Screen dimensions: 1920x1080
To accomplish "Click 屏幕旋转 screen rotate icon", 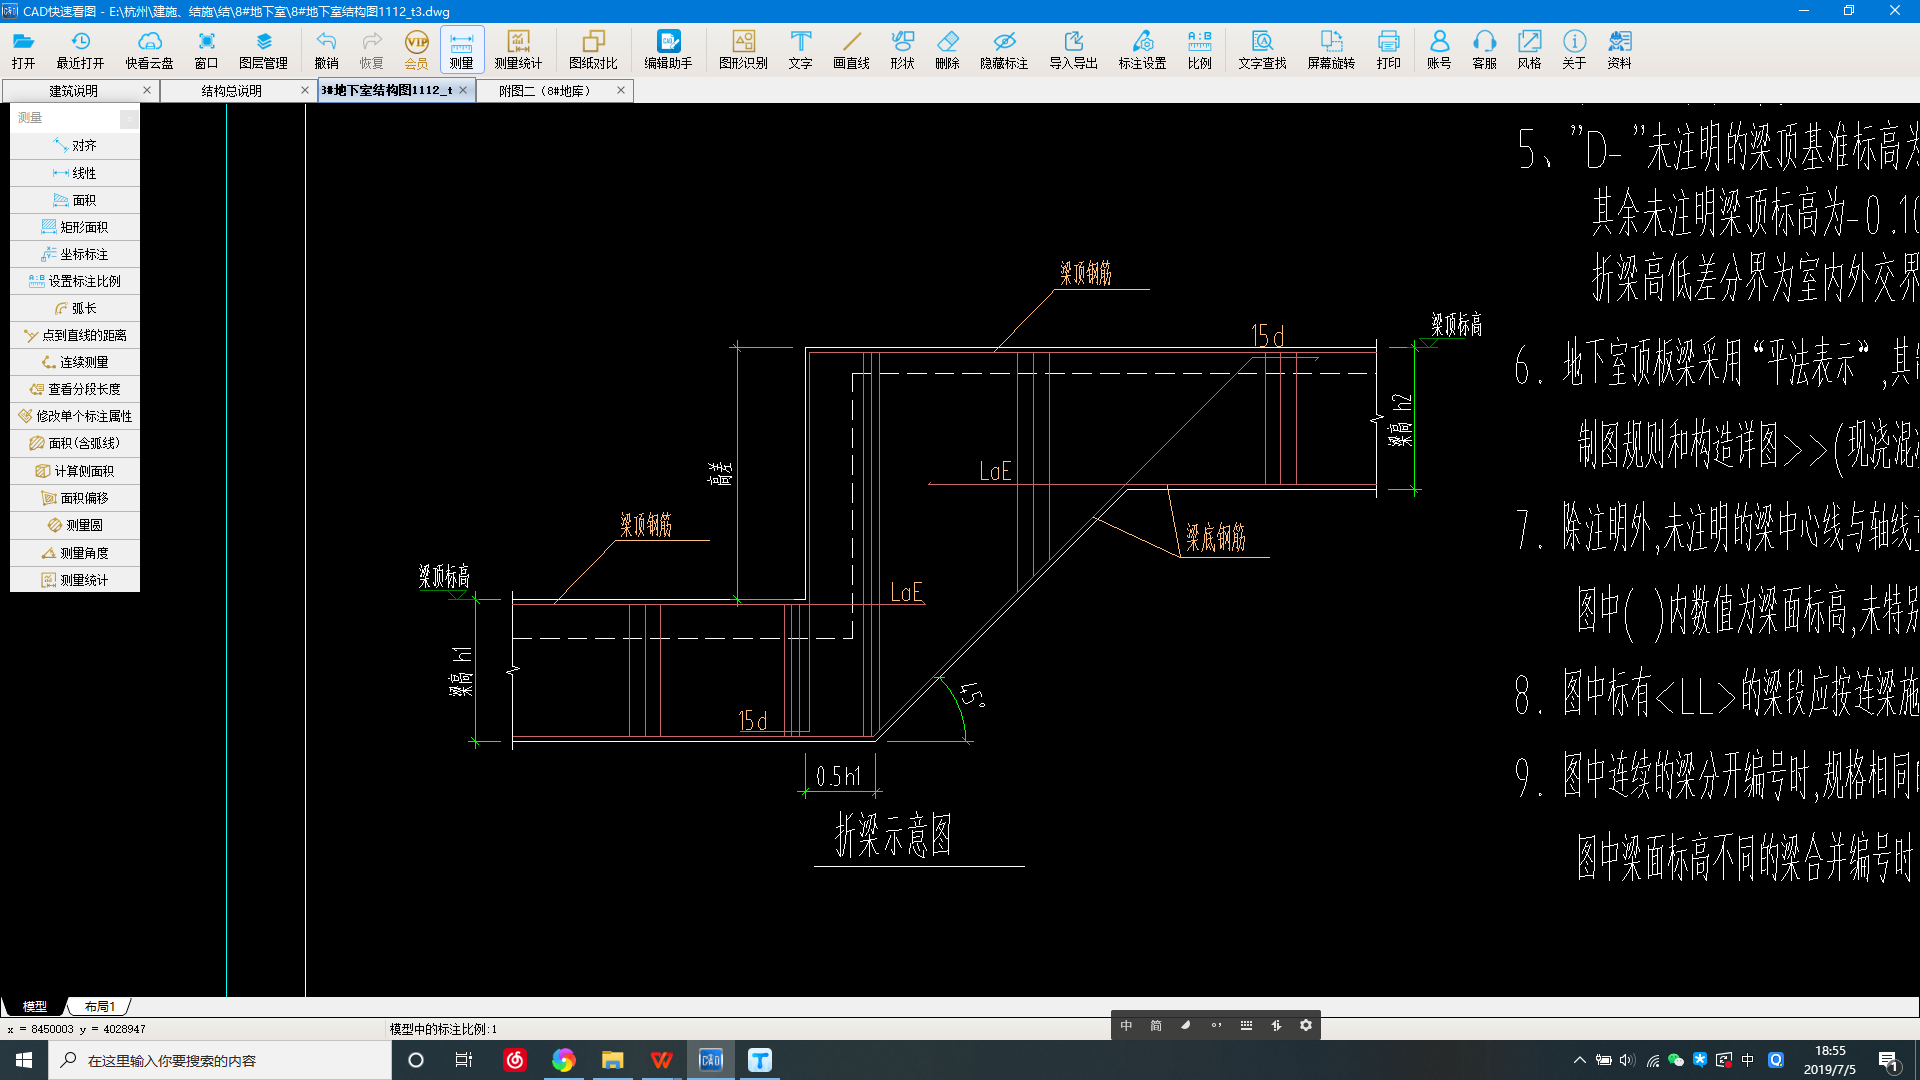I will 1331,50.
